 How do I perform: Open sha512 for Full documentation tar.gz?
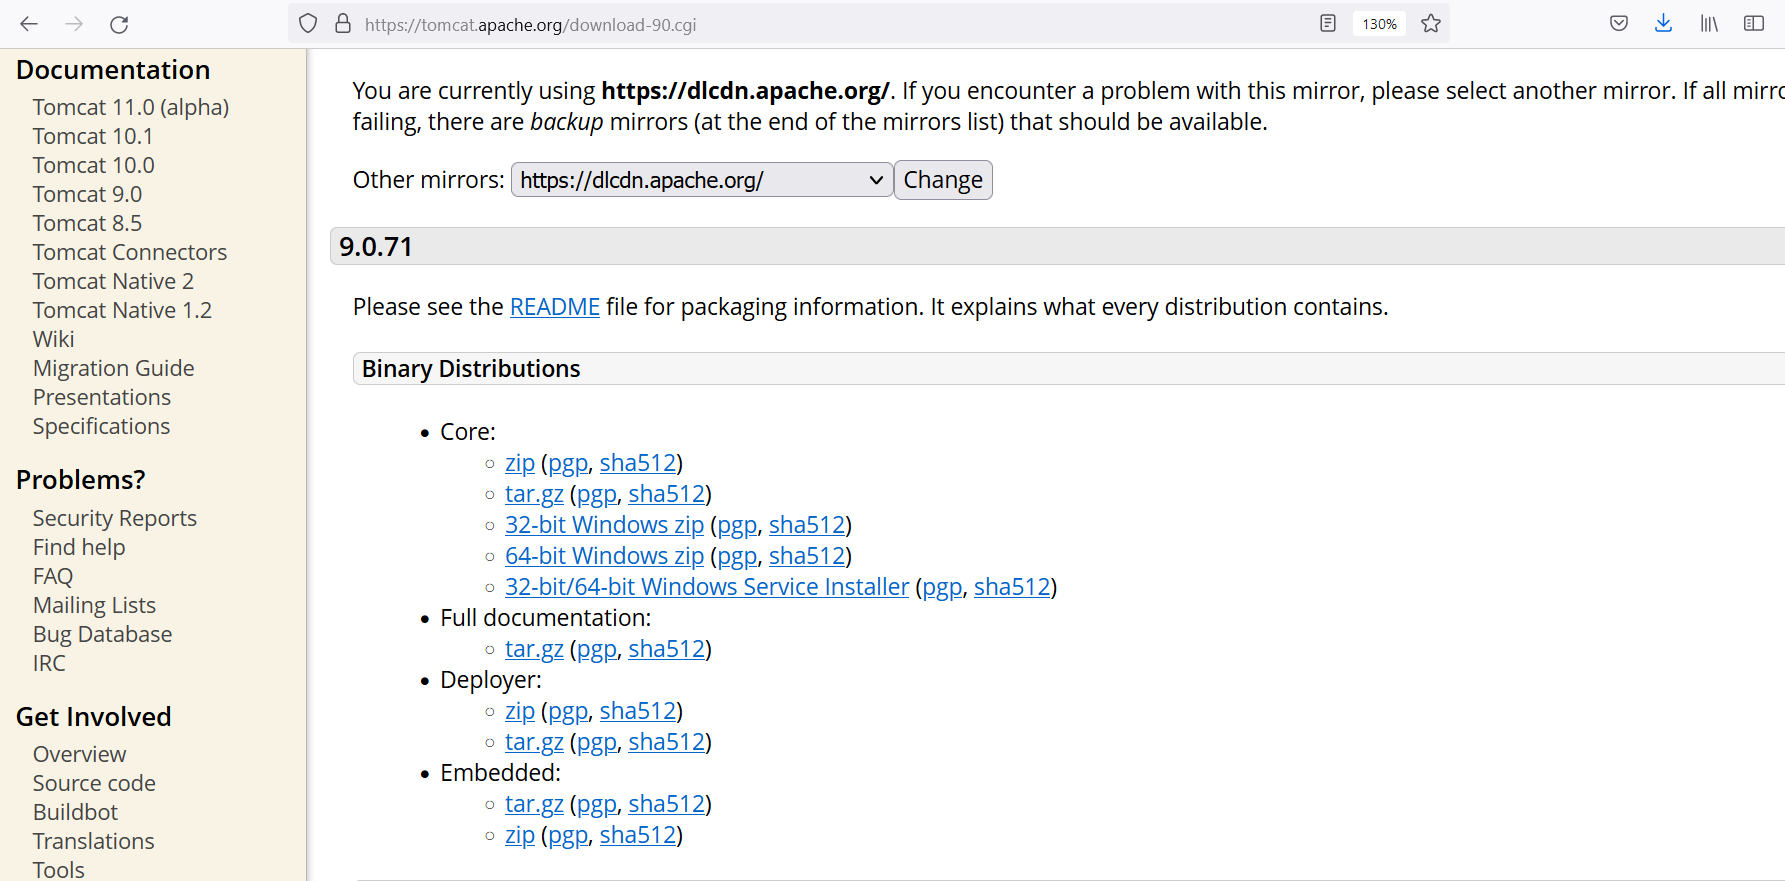(667, 649)
